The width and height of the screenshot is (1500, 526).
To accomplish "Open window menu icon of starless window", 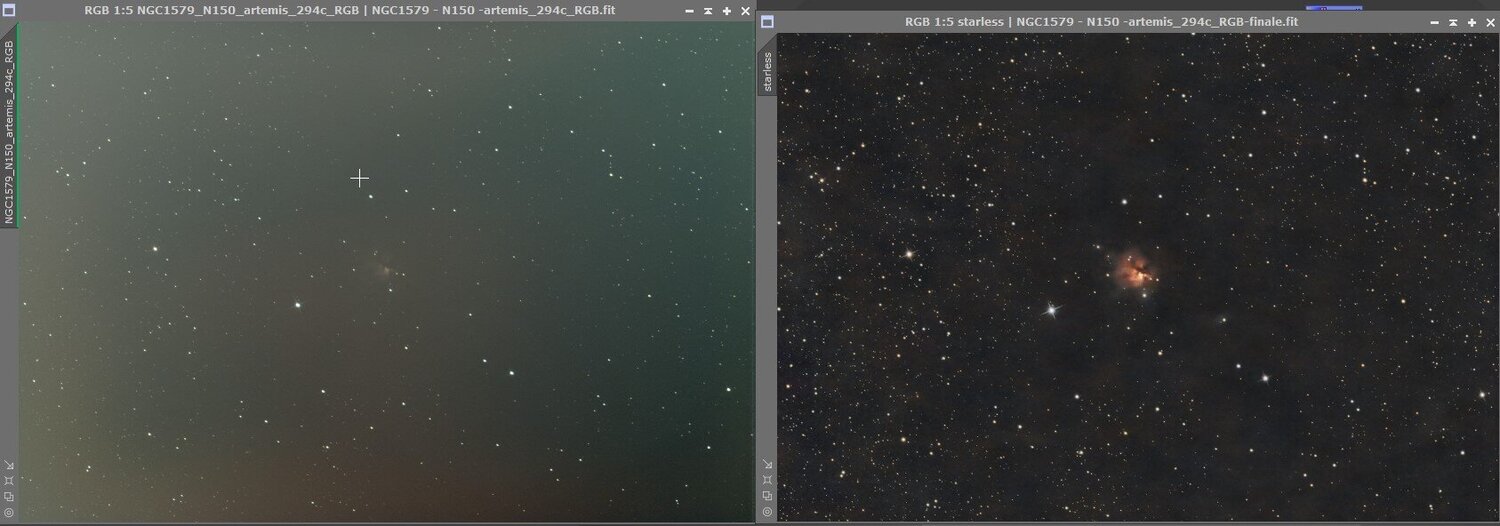I will 767,21.
